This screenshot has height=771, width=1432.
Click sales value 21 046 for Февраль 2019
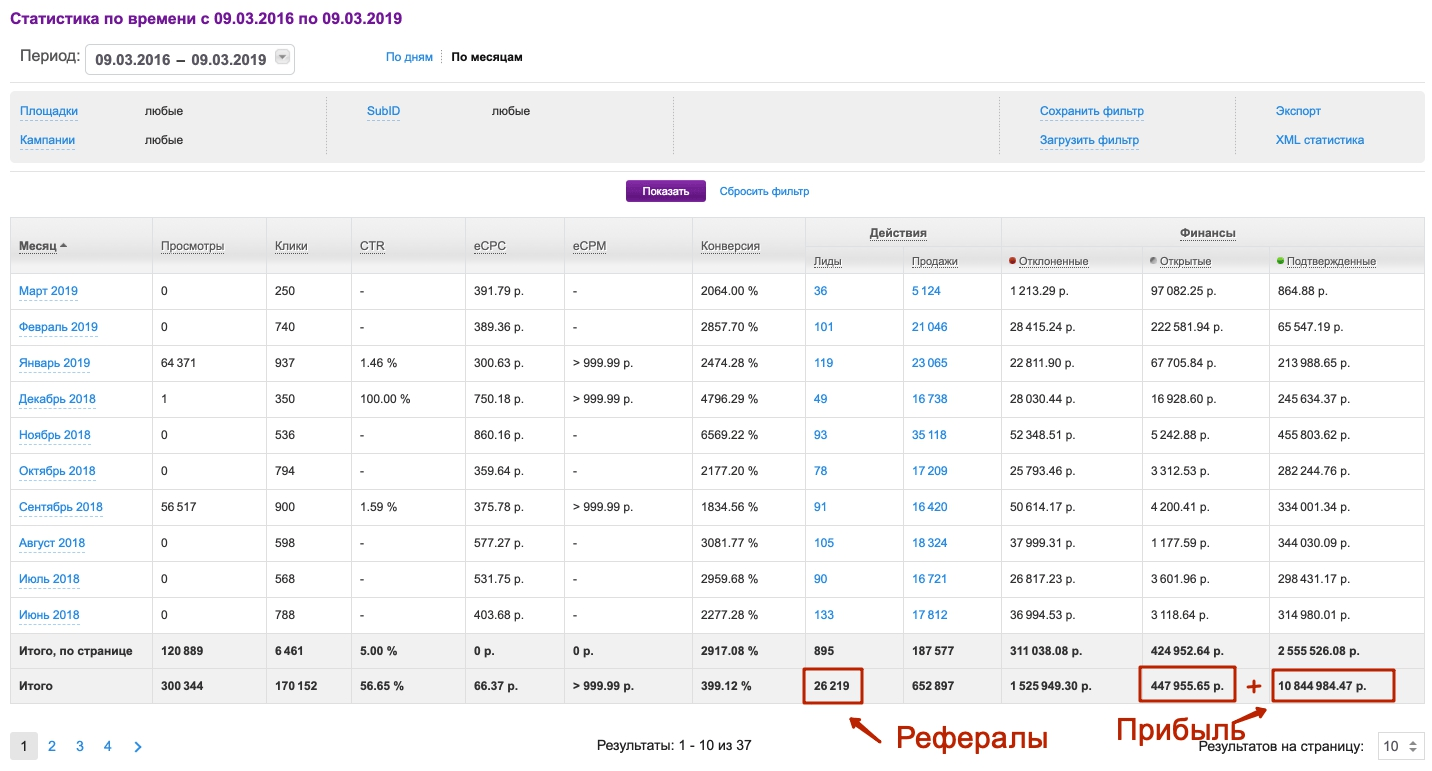[x=930, y=327]
